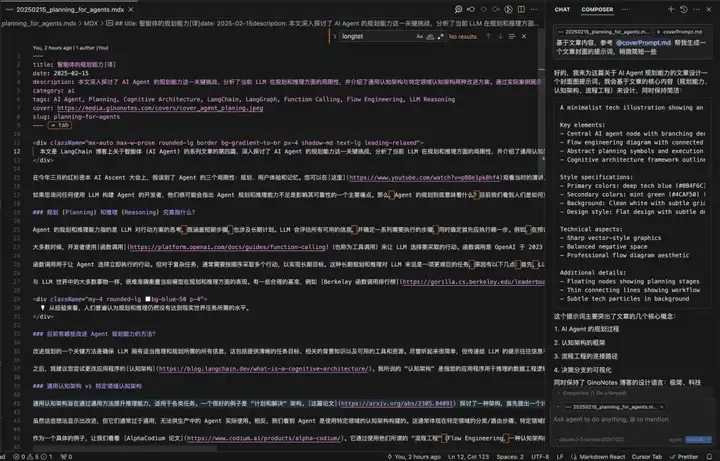Viewport: 720px width, 461px height.
Task: Open the cover image URL on line 7
Action: pos(160,108)
